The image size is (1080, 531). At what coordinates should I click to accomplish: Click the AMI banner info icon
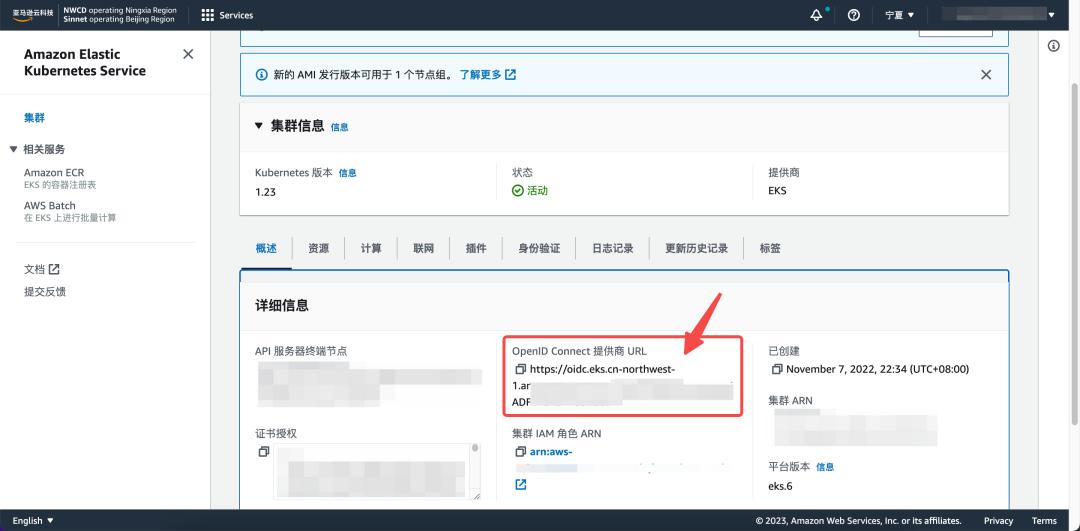coord(261,74)
